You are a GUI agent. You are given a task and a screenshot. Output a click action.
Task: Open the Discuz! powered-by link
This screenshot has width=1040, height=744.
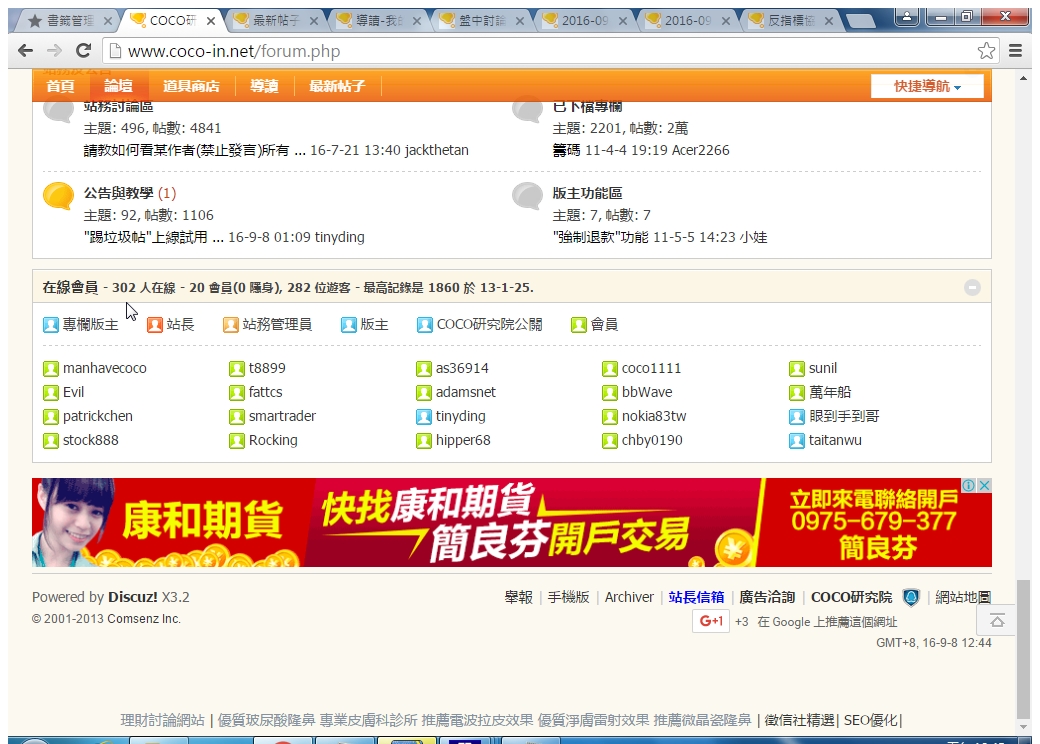click(x=133, y=597)
